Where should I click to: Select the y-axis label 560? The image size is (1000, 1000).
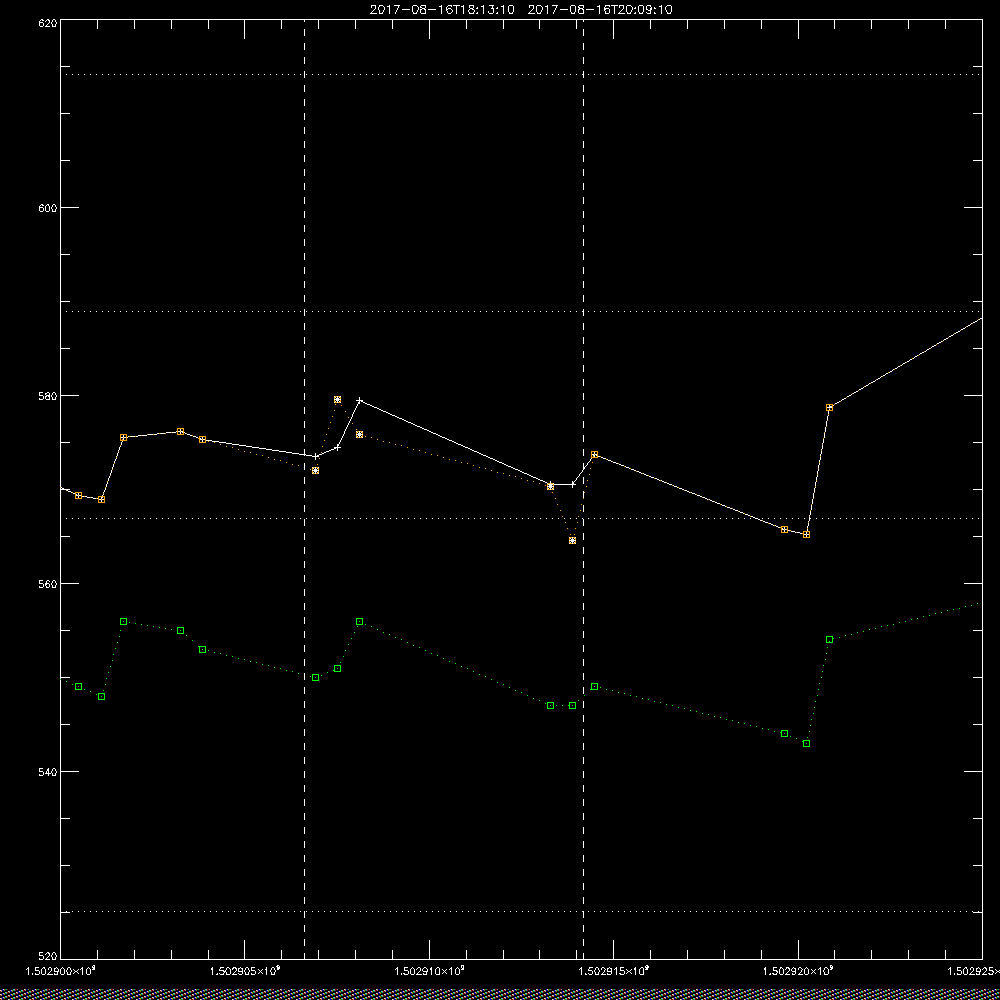click(48, 584)
